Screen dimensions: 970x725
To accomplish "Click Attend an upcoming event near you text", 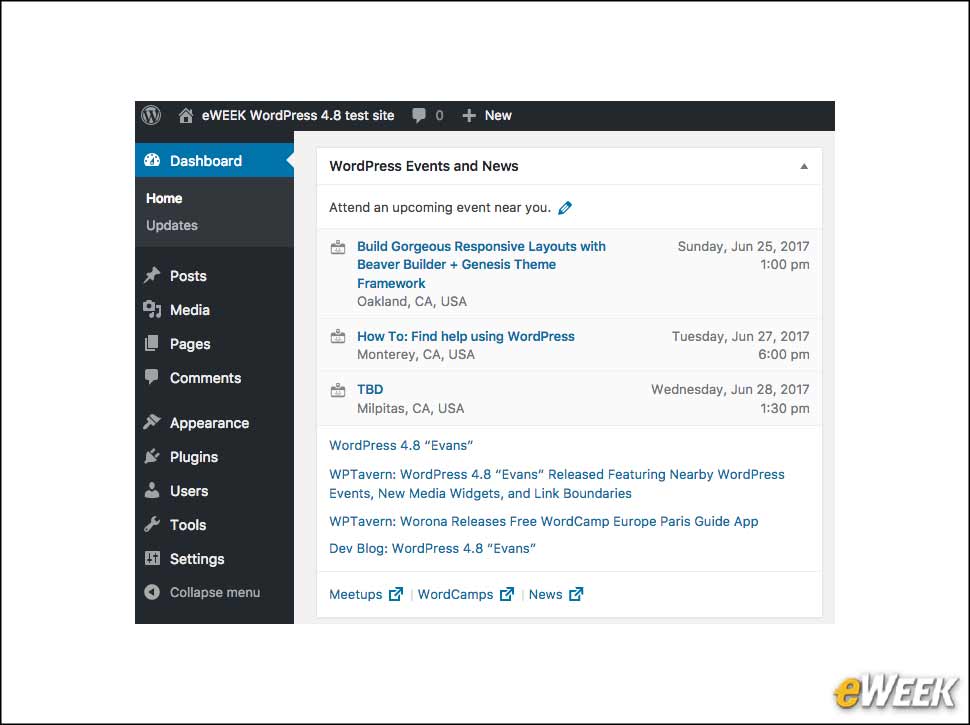I will 440,207.
